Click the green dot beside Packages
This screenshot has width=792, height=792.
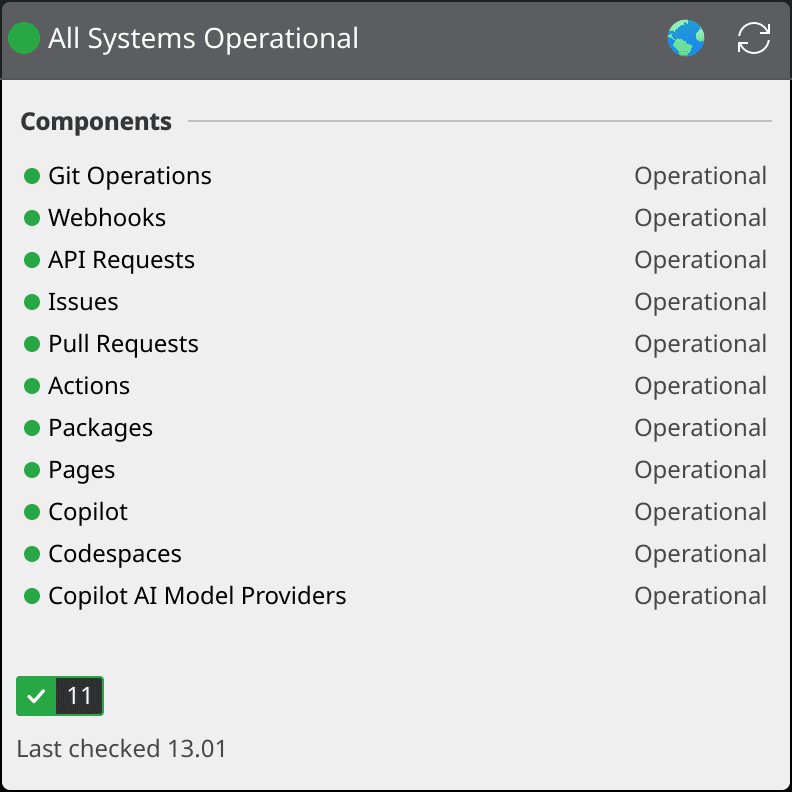(32, 428)
